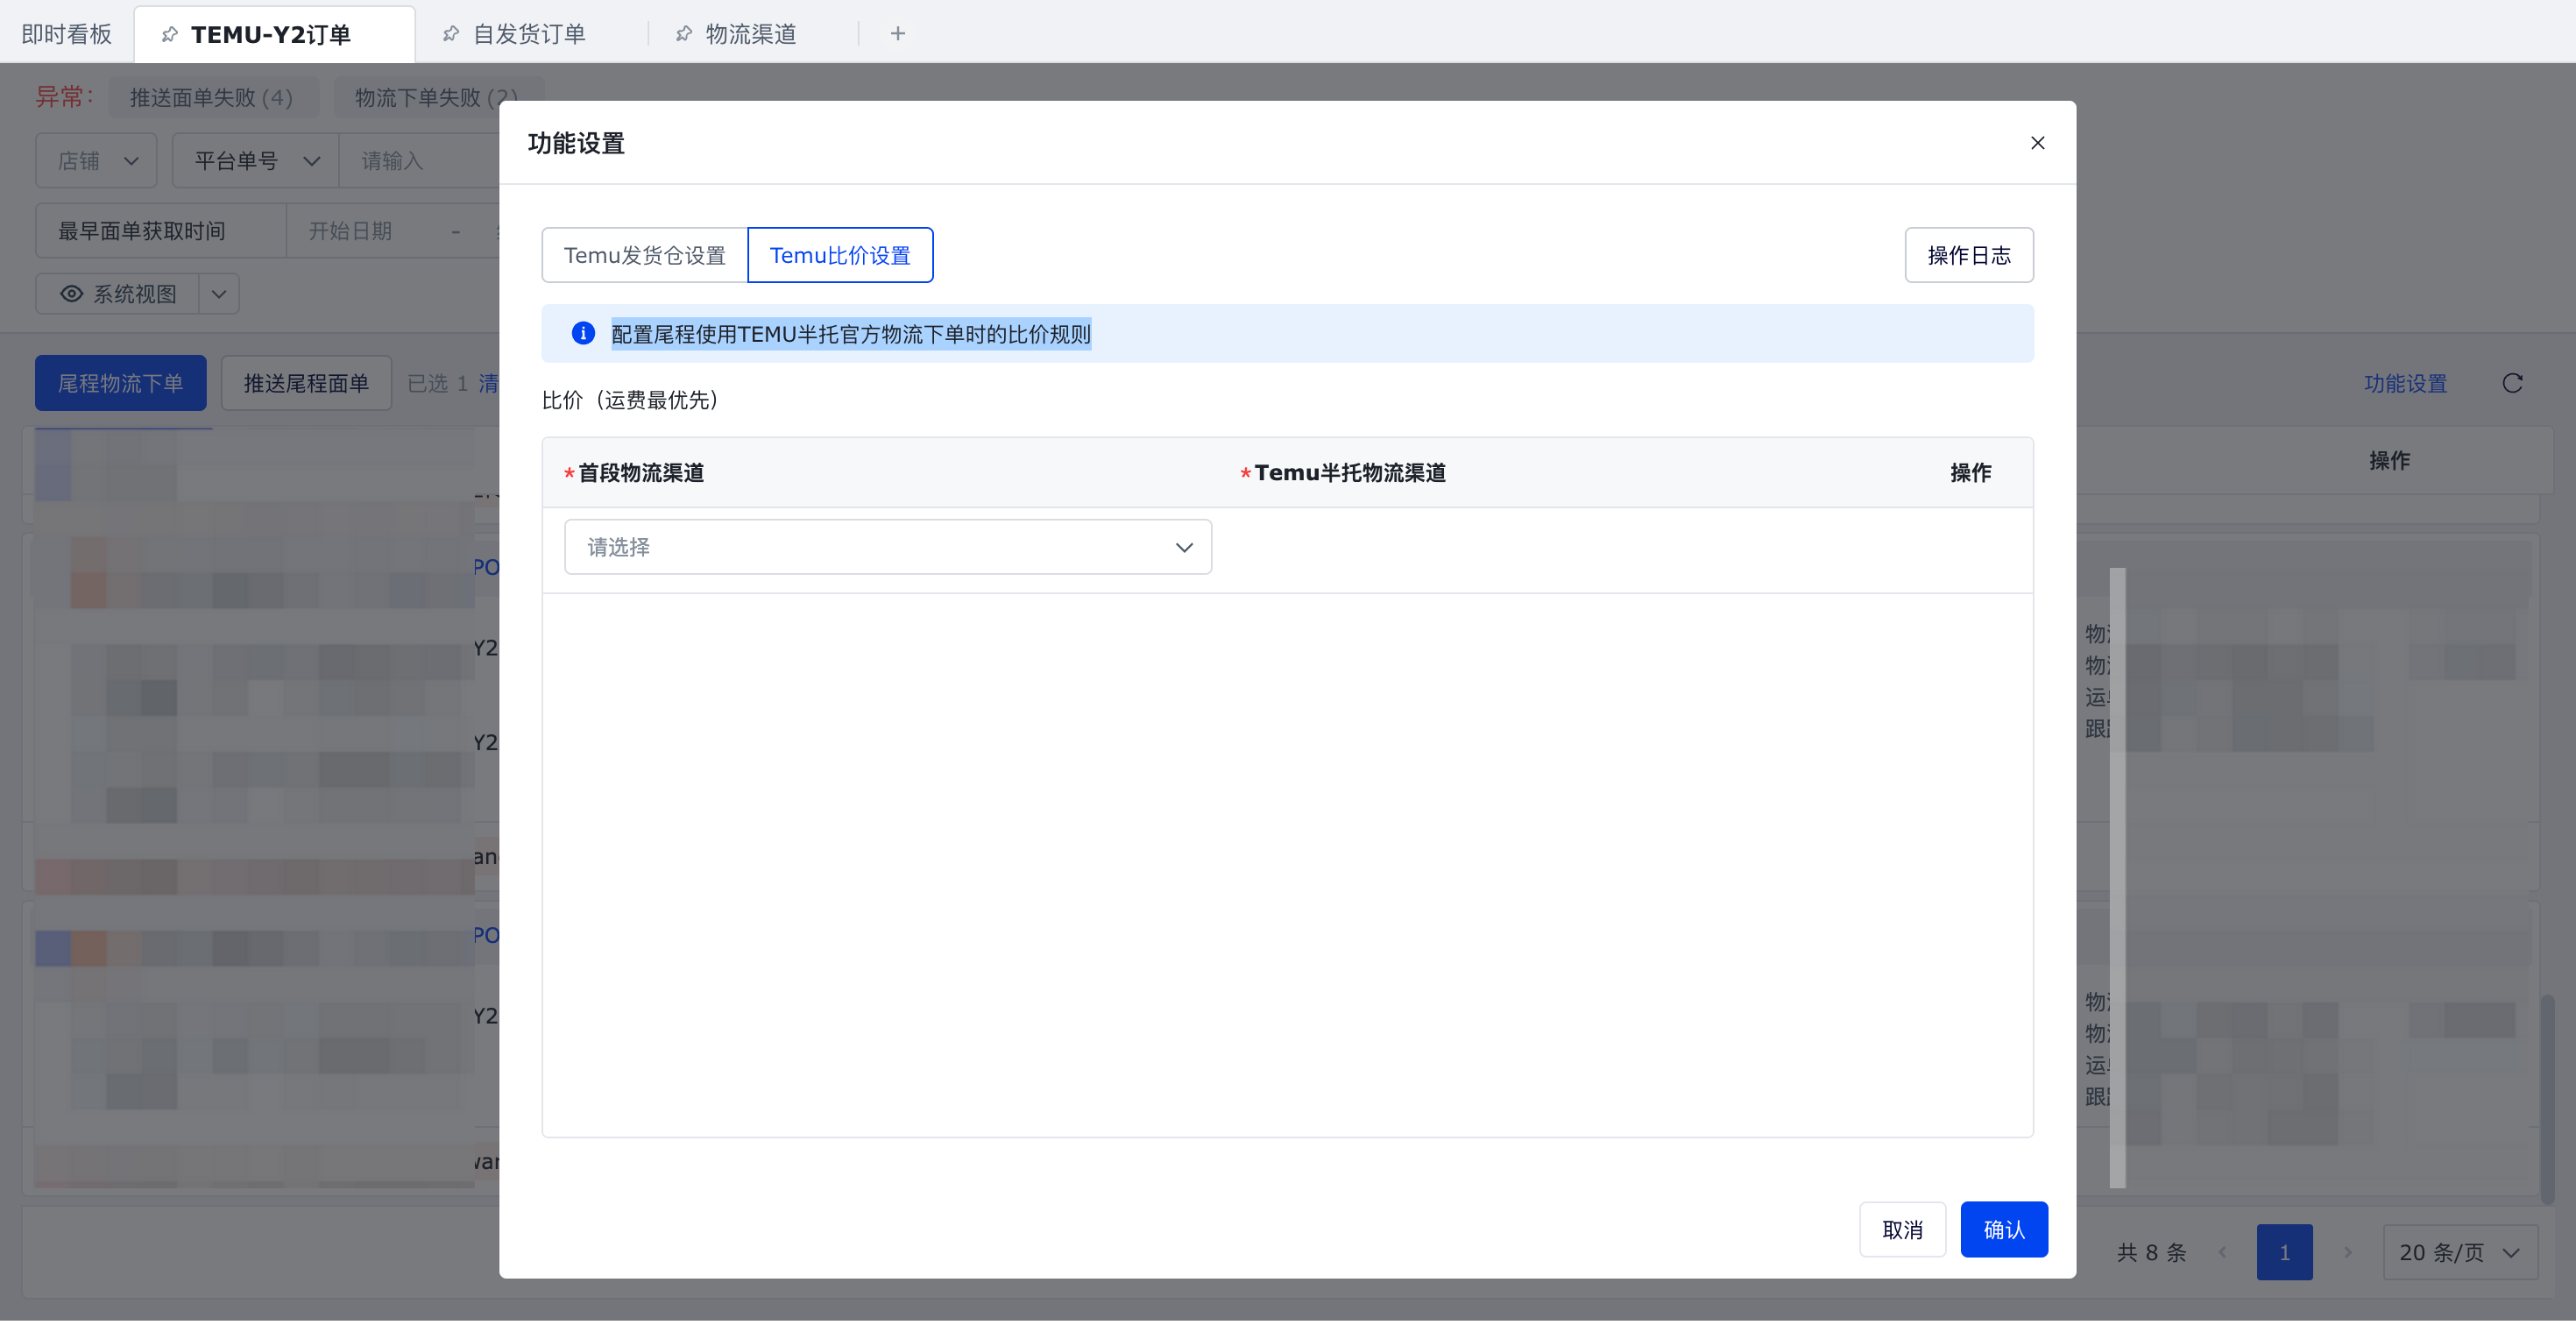Image resolution: width=2576 pixels, height=1325 pixels.
Task: Expand 系统视图 chevron menu
Action: 219,294
